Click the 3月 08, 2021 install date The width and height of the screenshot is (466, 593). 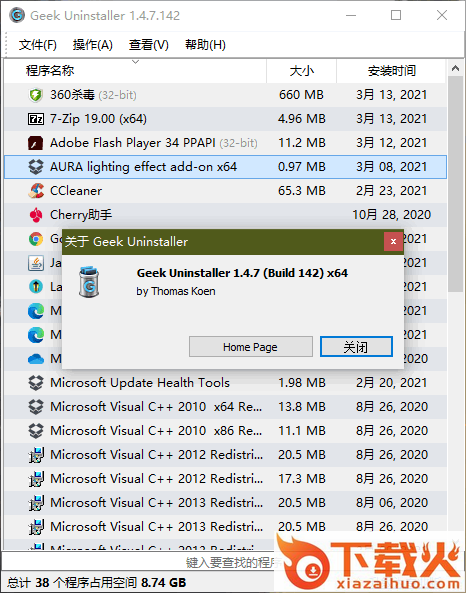point(391,167)
